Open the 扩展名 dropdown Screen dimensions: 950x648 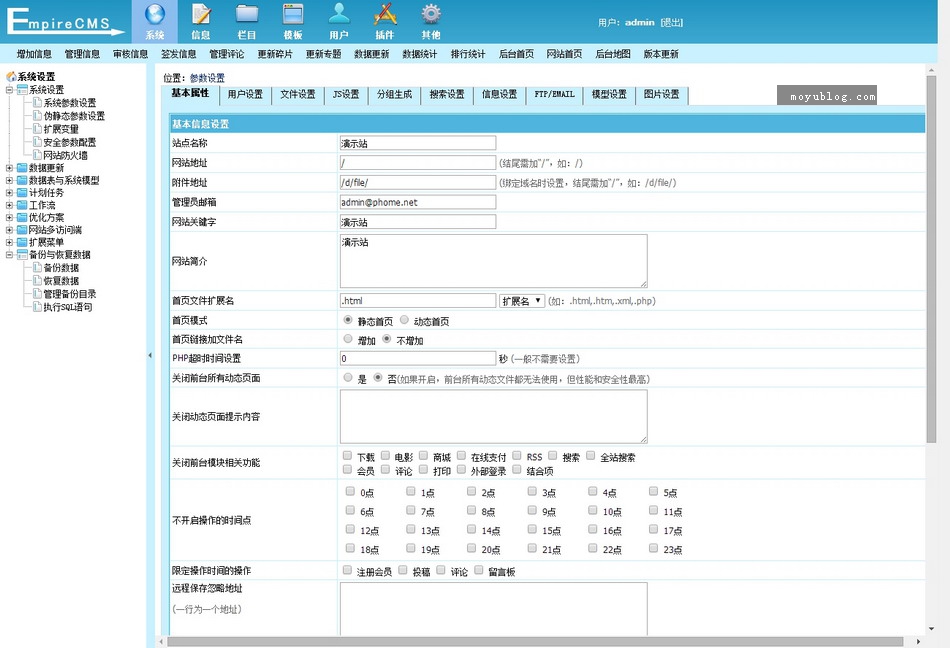[x=522, y=301]
